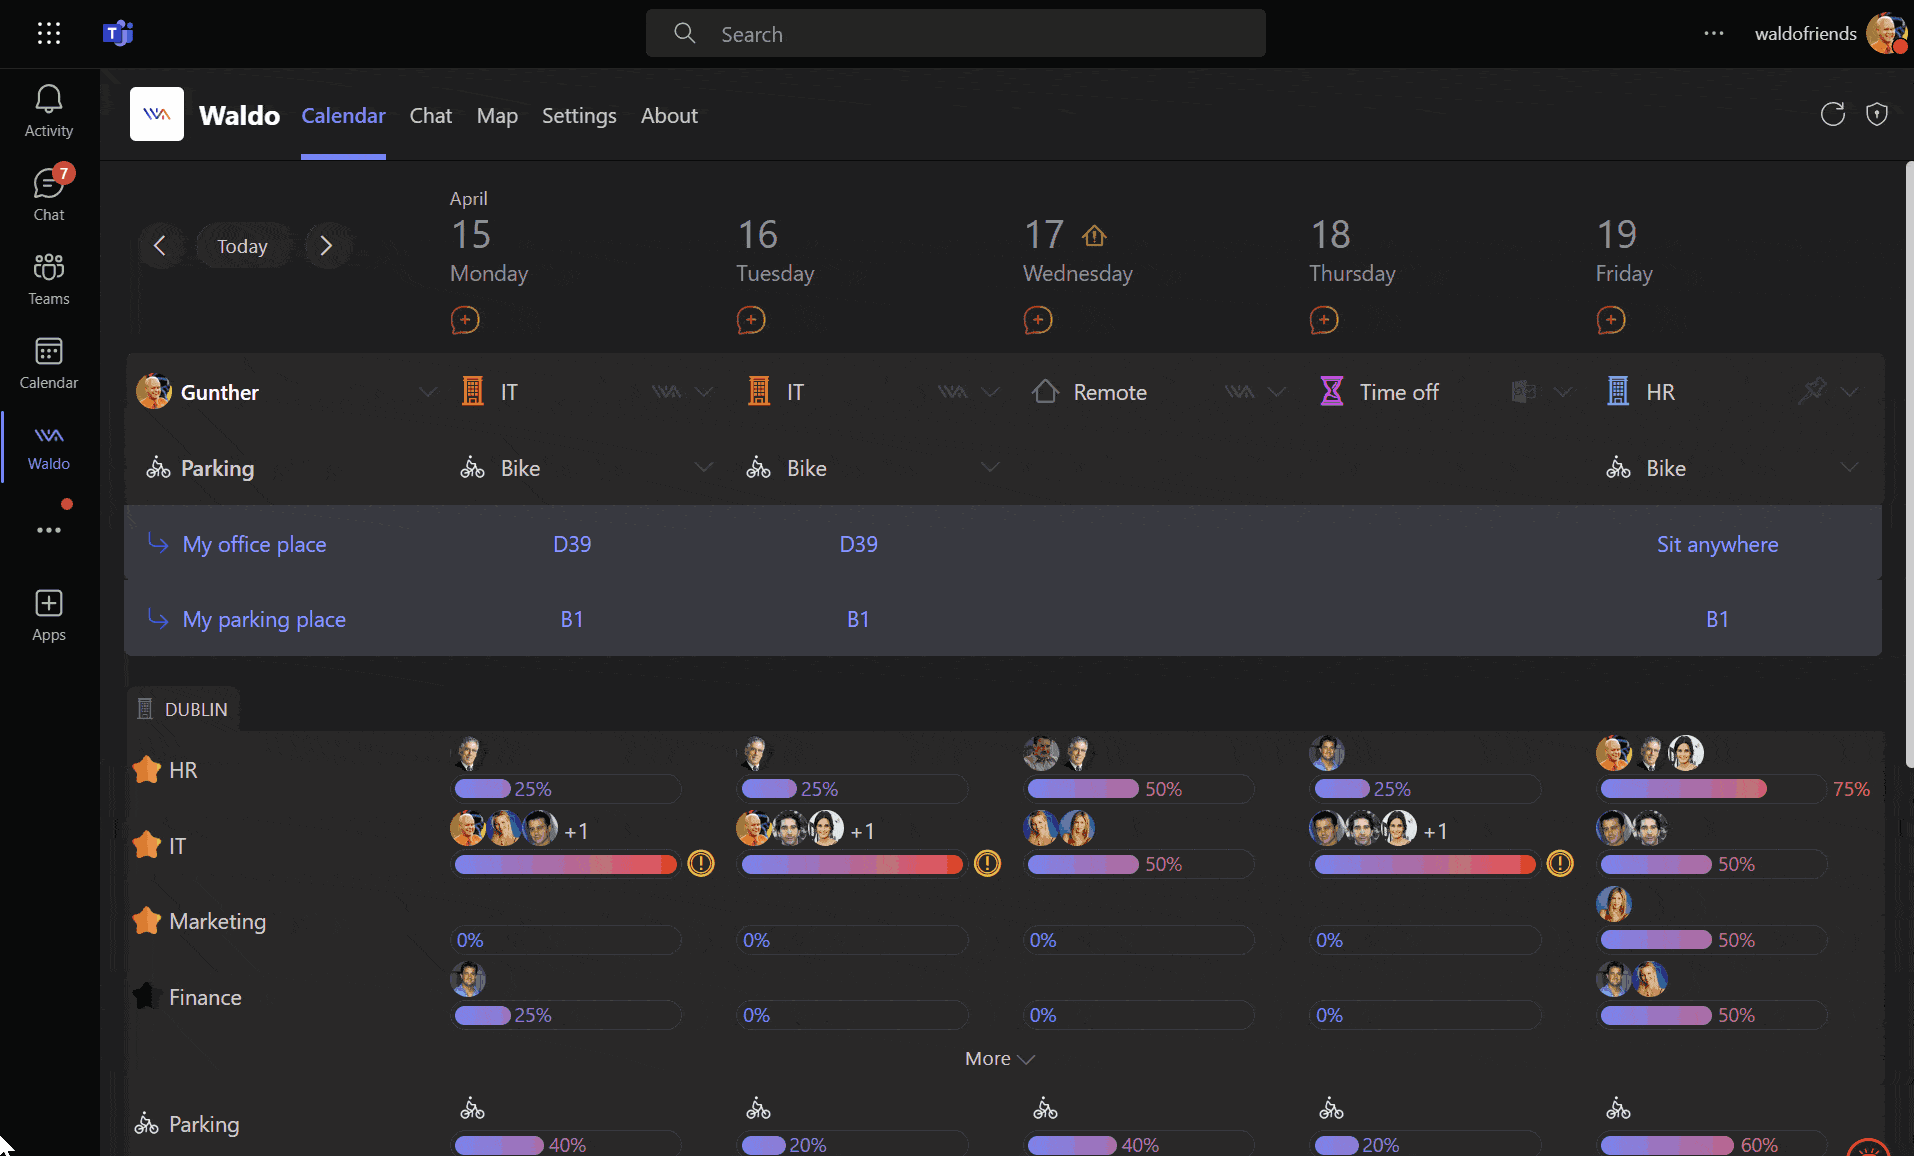Click the Microsoft Teams logo icon

(x=118, y=33)
